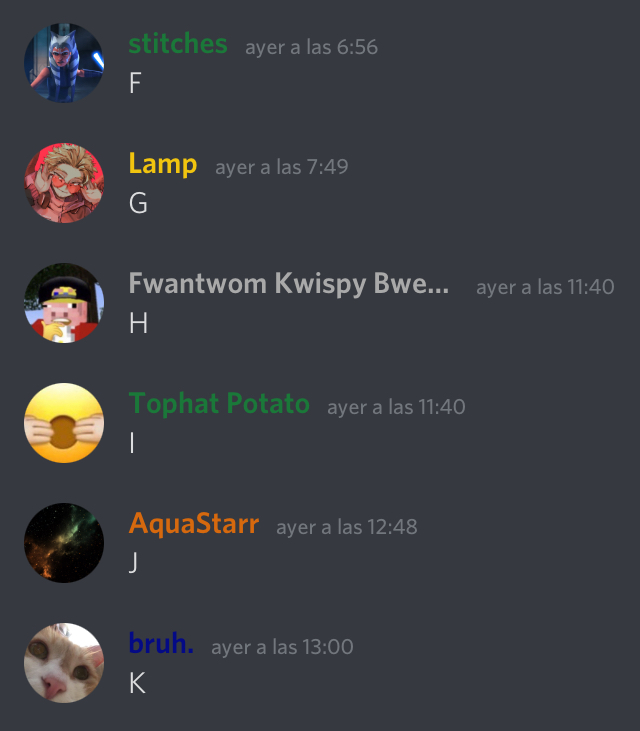
Task: Click Tophat Potato's emoji avatar
Action: pos(64,423)
